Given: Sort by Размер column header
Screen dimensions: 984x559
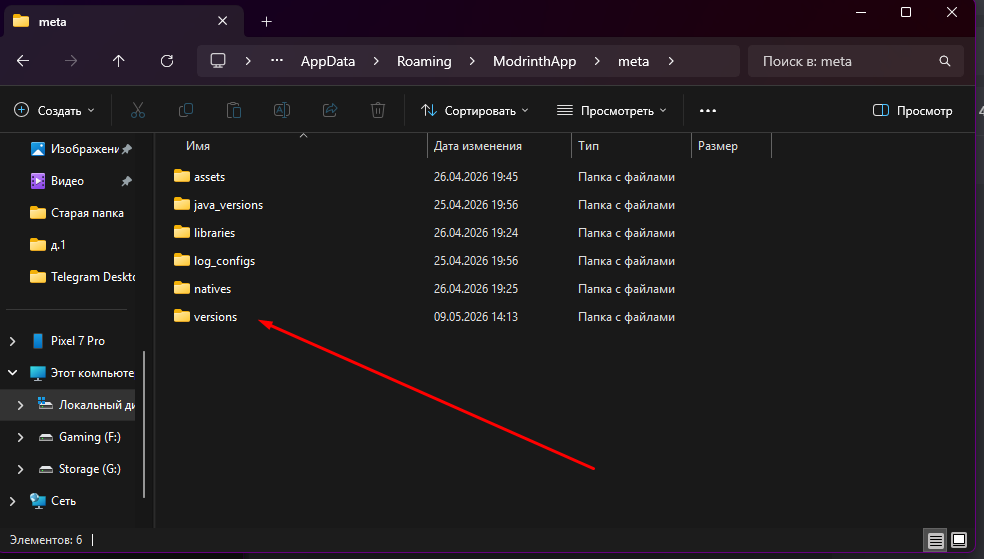Looking at the screenshot, I should pos(718,146).
